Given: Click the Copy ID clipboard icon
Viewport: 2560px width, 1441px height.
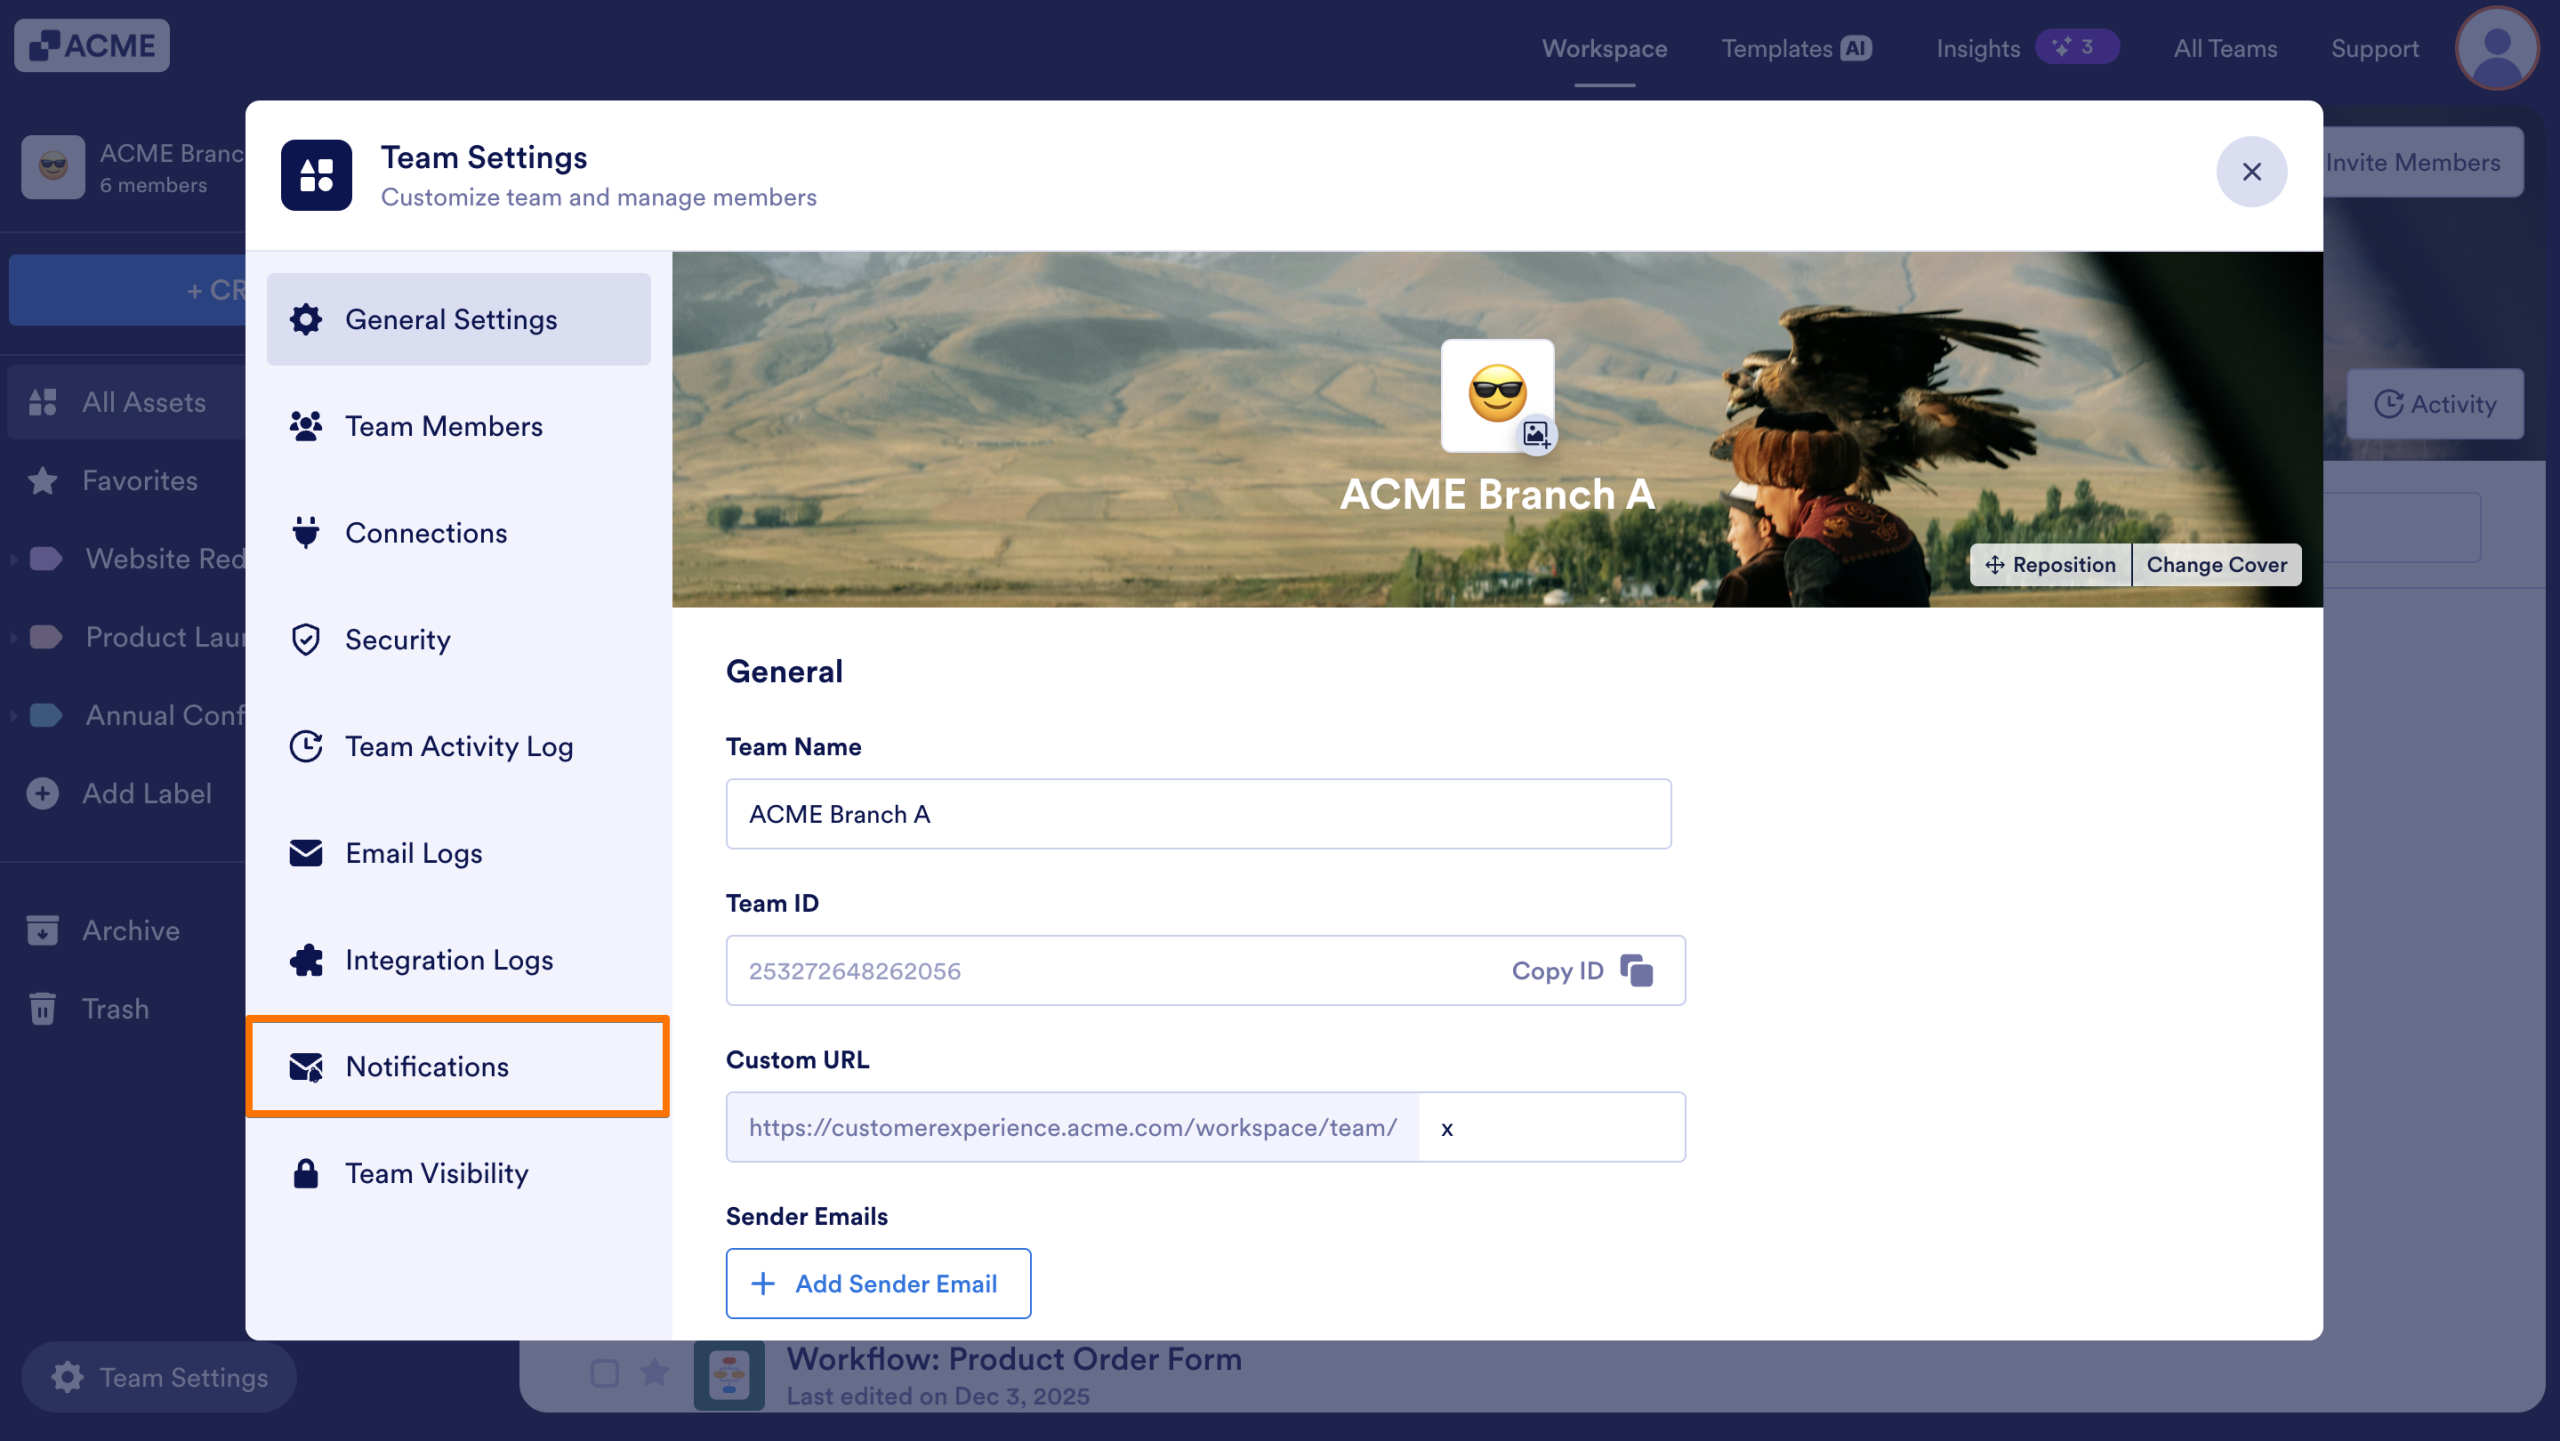Looking at the screenshot, I should 1637,971.
